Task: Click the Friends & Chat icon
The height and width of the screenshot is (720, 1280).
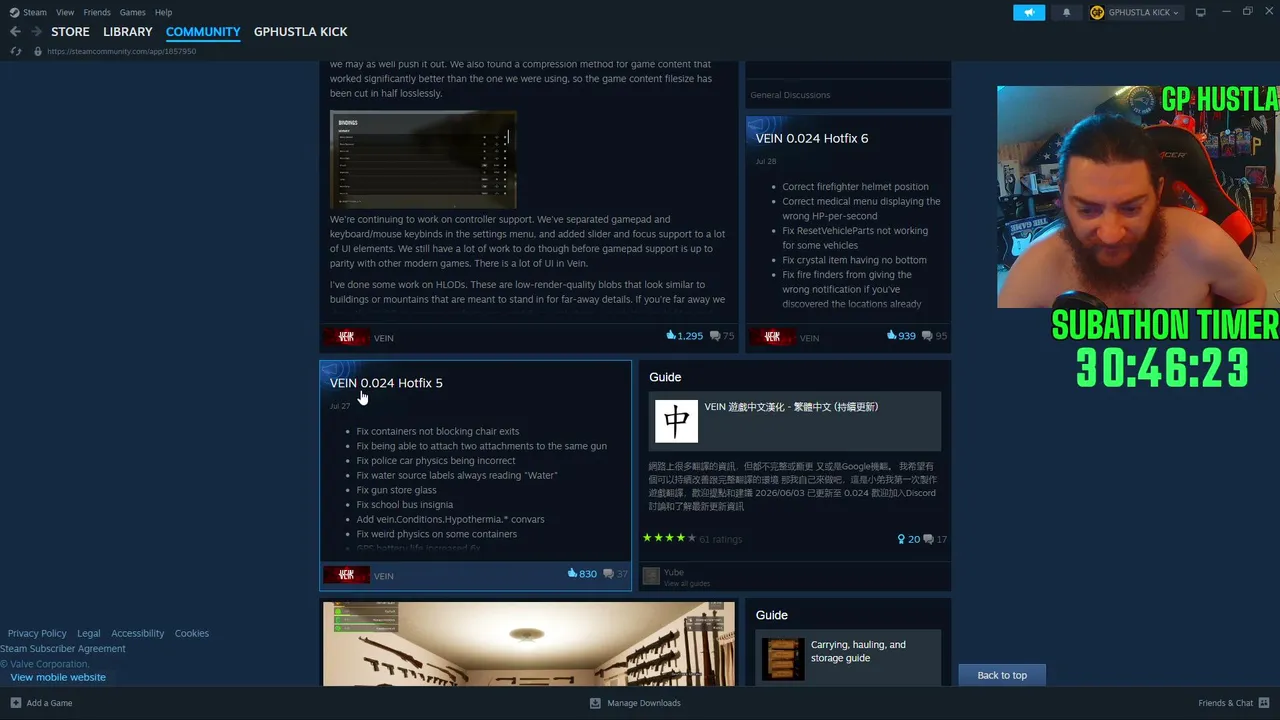Action: point(1265,703)
